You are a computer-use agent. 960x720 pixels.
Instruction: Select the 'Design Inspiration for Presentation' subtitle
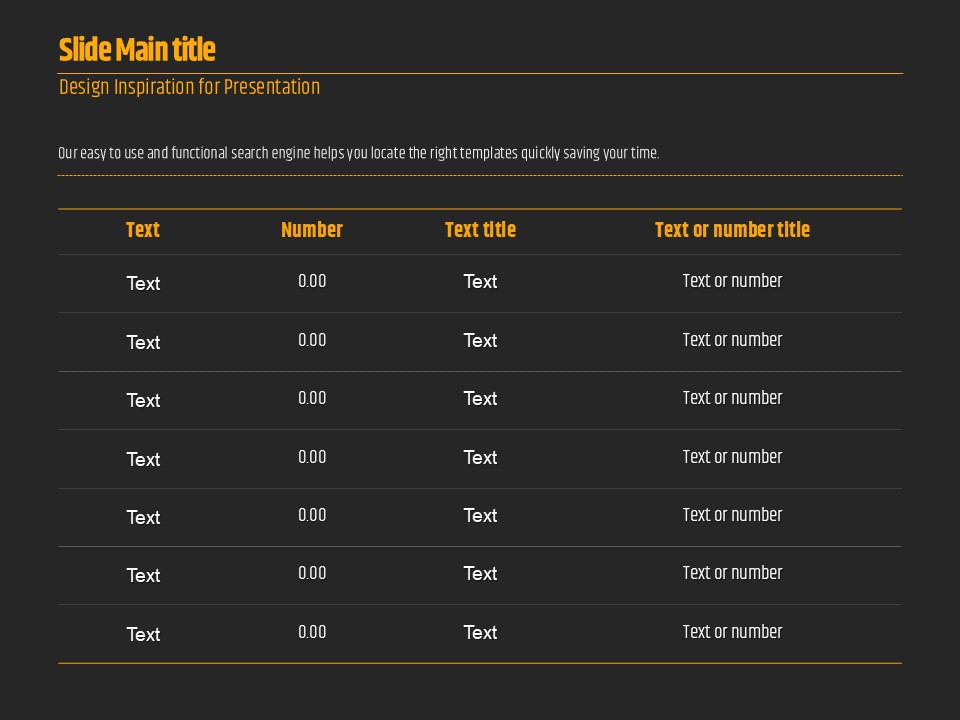(189, 87)
